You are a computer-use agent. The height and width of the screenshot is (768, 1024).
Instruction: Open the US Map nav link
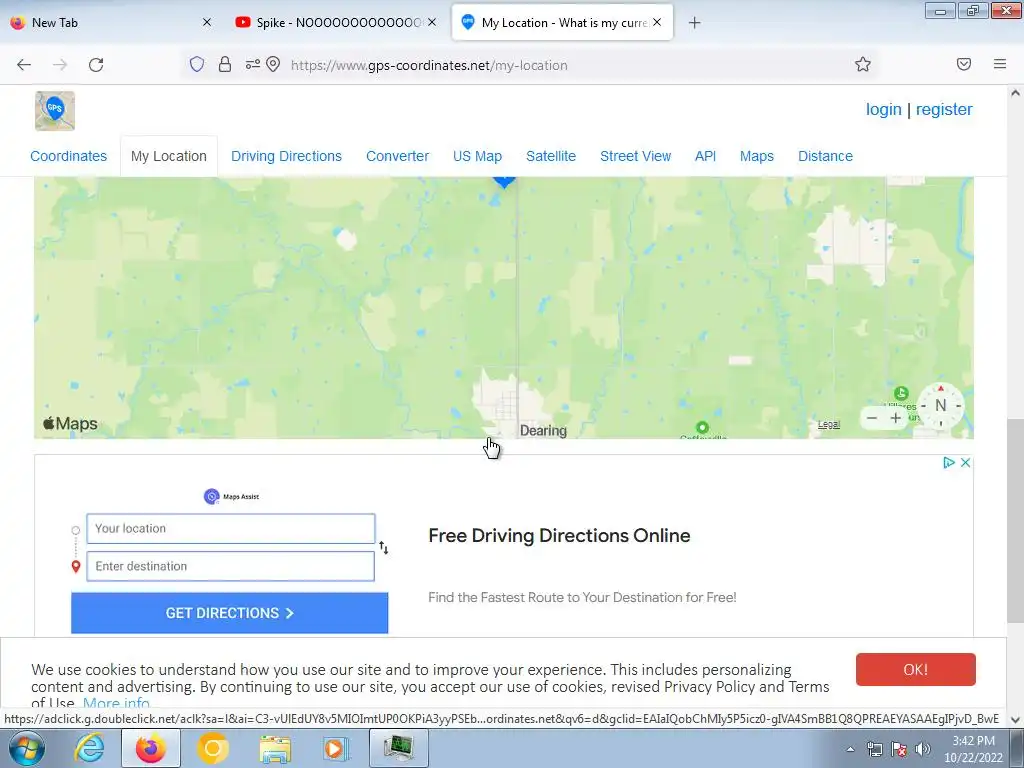point(477,156)
